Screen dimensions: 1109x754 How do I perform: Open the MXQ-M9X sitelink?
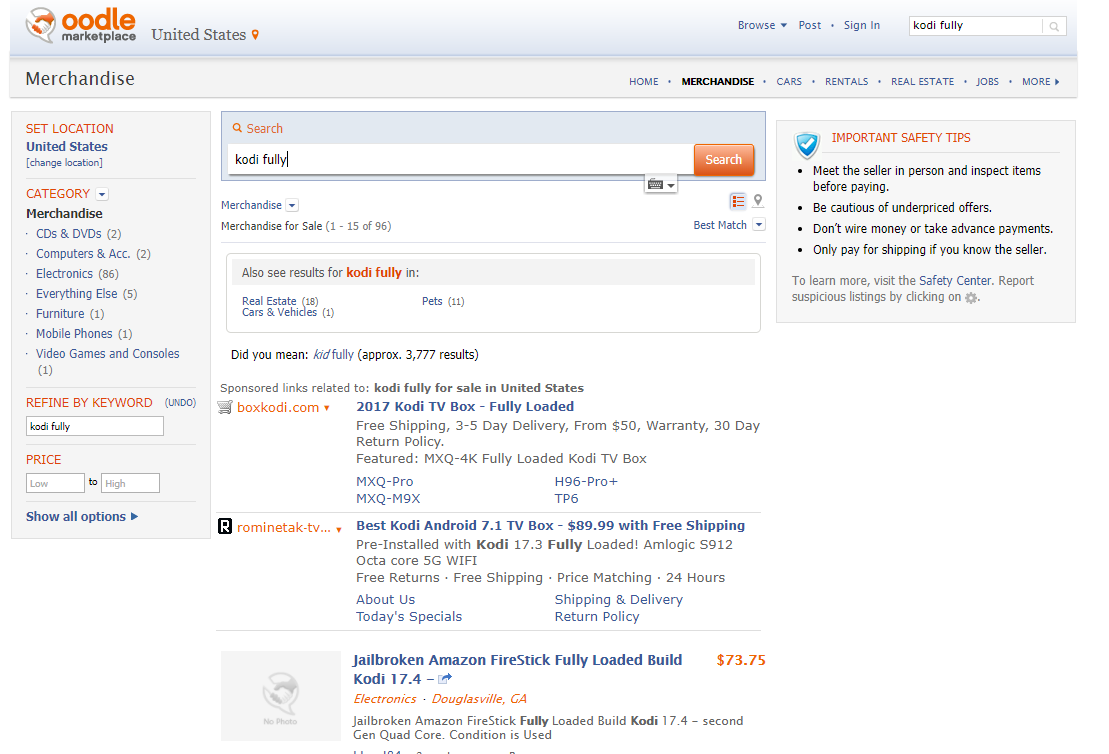388,498
